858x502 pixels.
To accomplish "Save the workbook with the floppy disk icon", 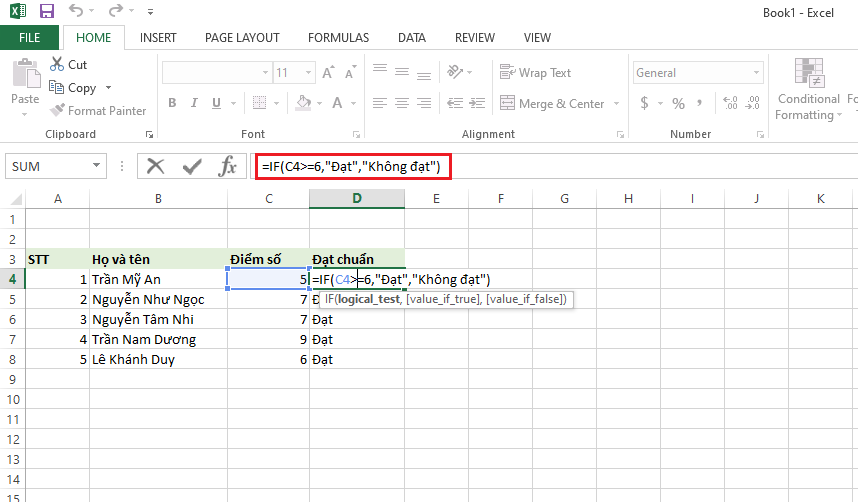I will (x=47, y=10).
